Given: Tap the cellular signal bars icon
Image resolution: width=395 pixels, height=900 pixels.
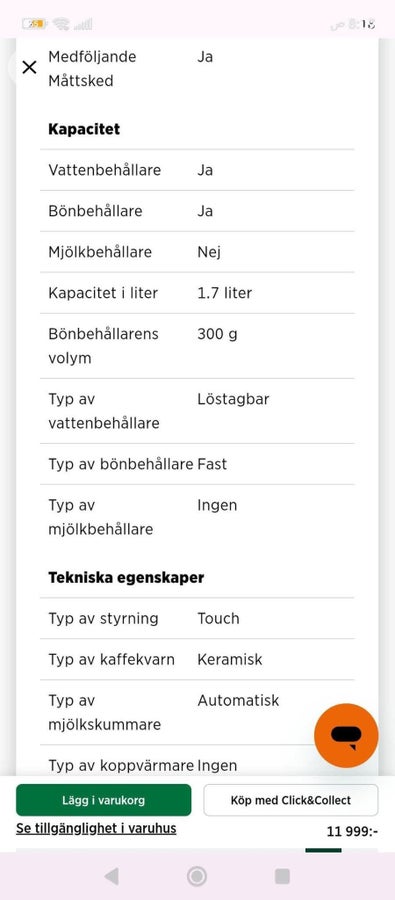Looking at the screenshot, I should (83, 24).
